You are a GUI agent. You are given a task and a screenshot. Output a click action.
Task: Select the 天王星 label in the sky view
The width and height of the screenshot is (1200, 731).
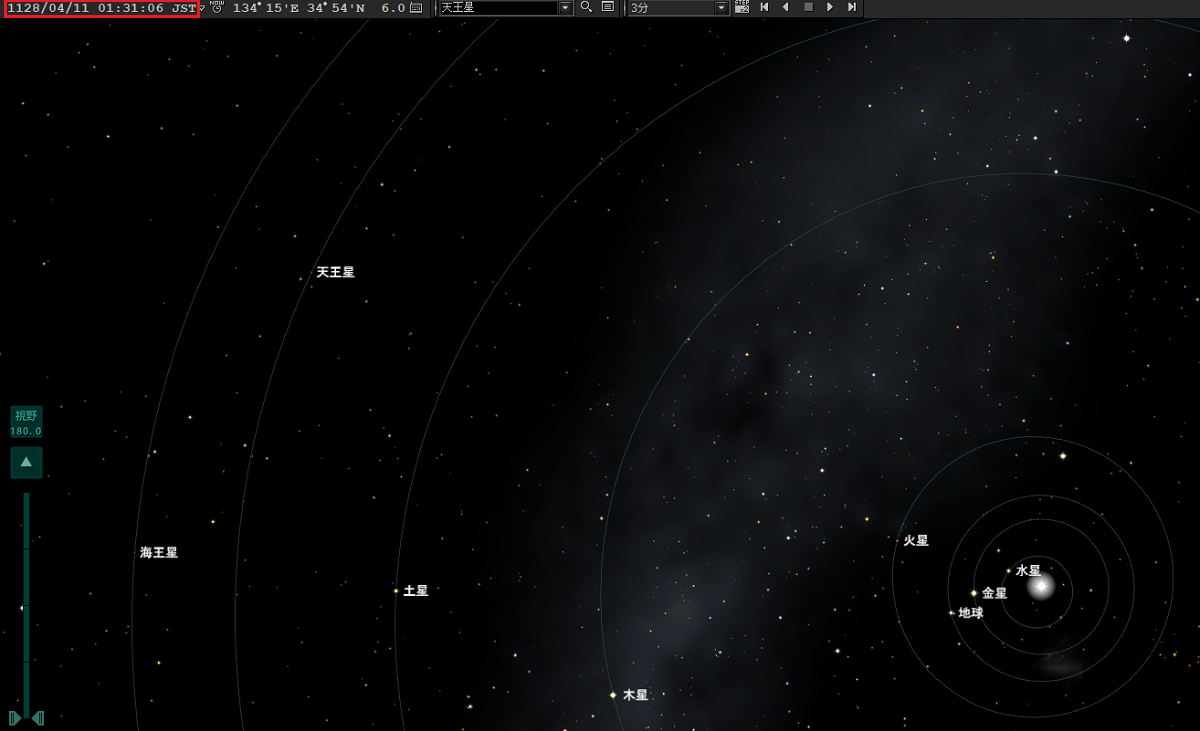pyautogui.click(x=336, y=272)
